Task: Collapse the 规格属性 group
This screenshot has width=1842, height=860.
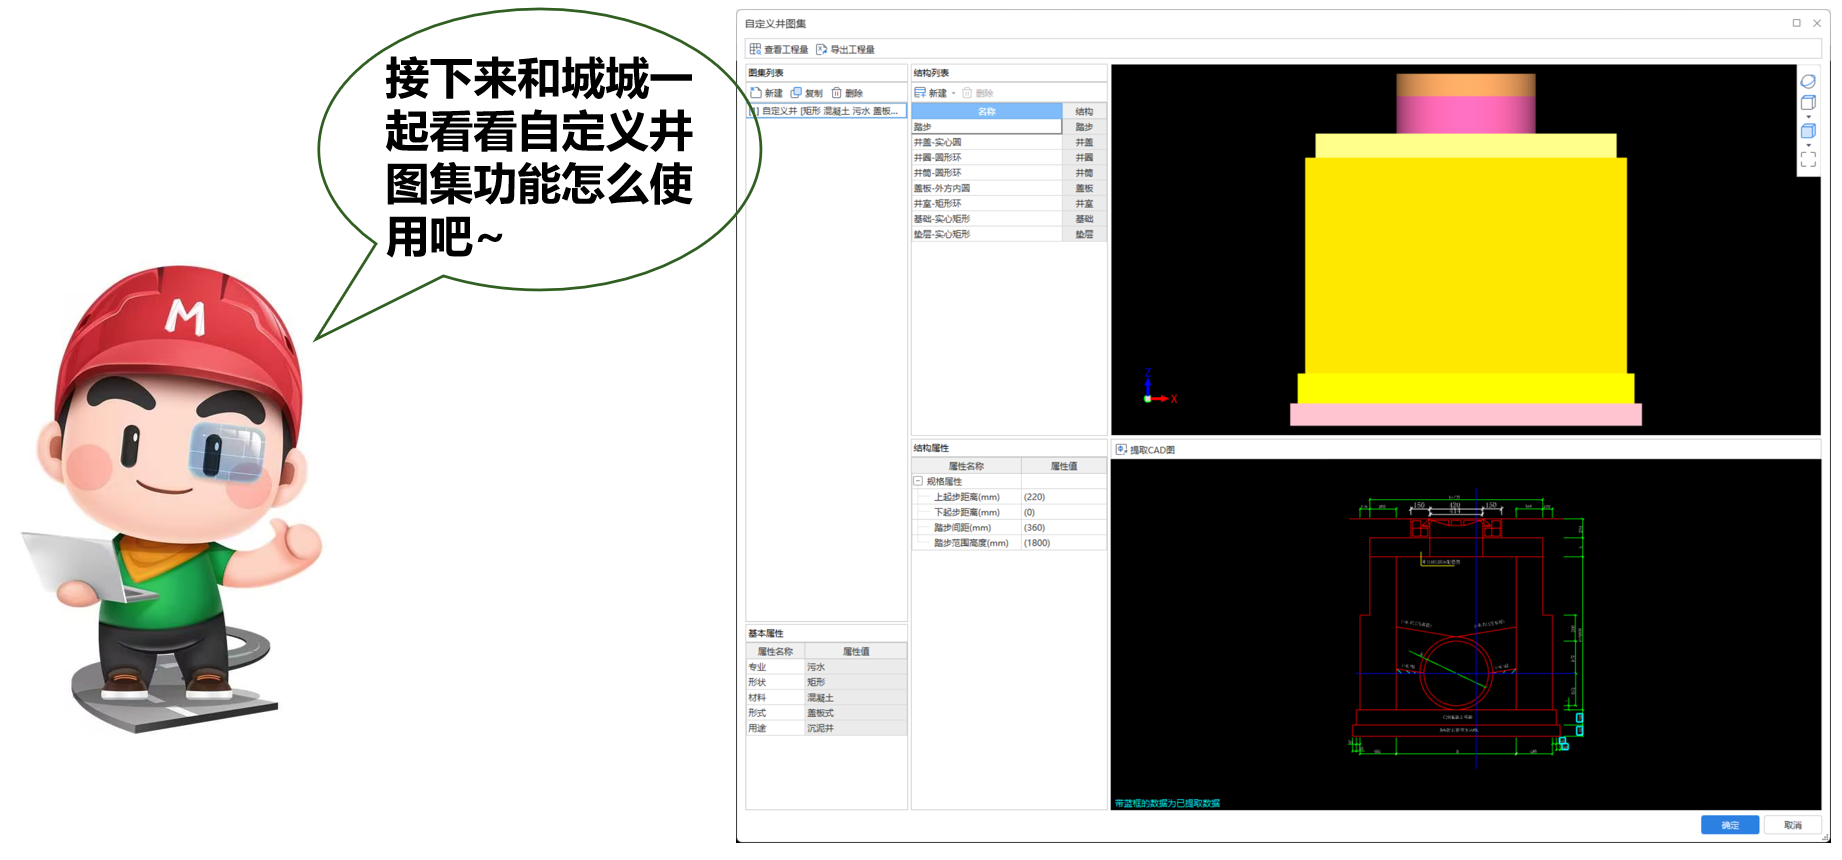Action: [918, 481]
